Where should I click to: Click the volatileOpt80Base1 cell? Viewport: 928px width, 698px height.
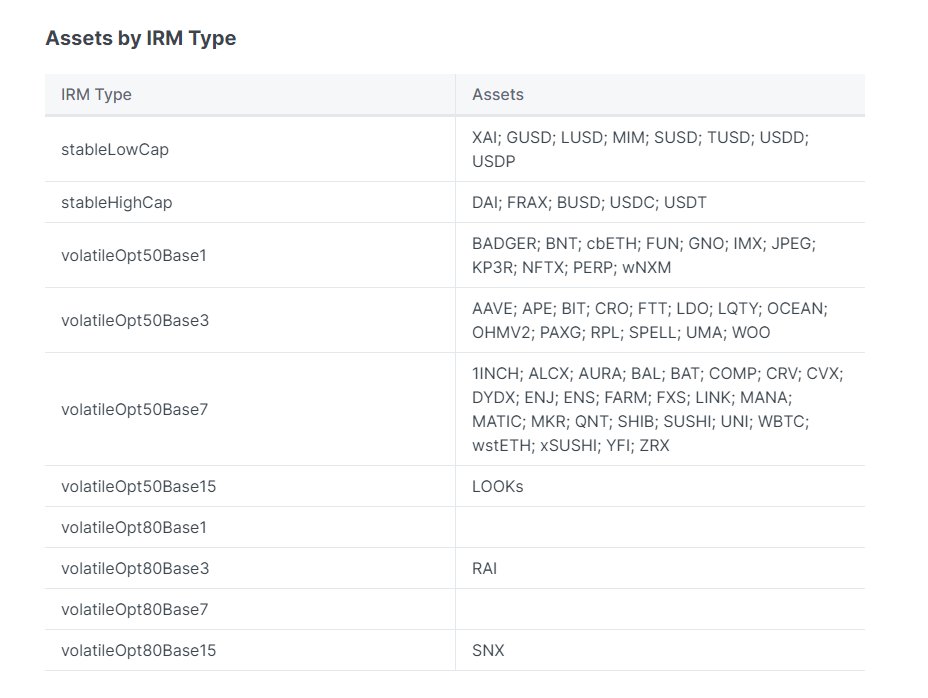250,527
